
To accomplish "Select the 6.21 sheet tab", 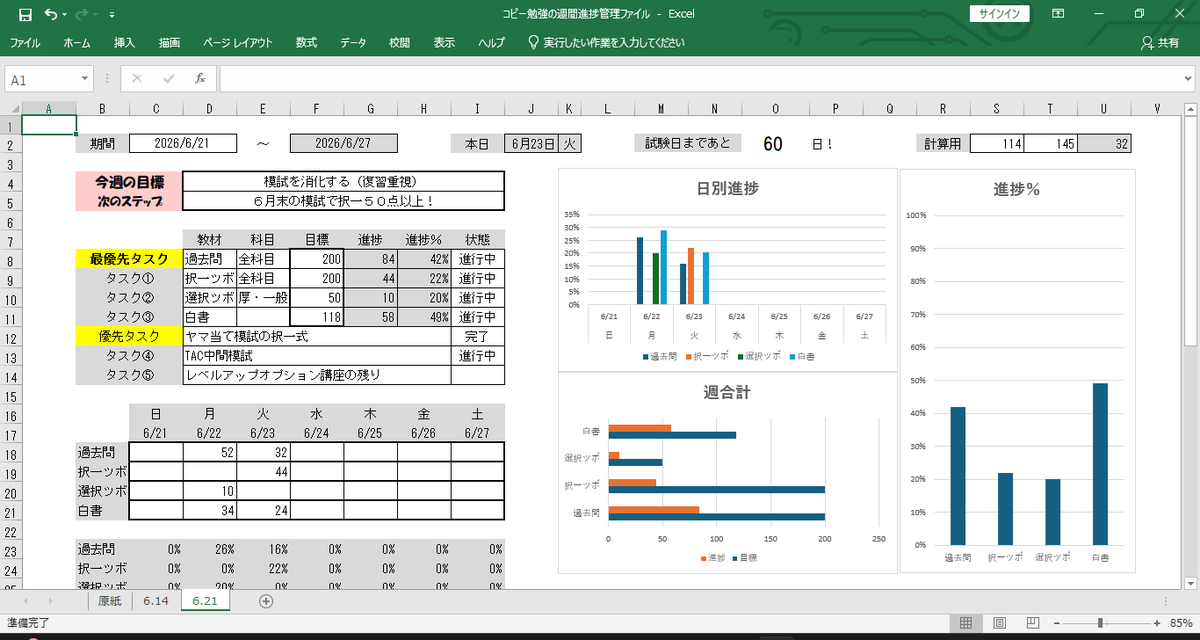I will tap(205, 601).
